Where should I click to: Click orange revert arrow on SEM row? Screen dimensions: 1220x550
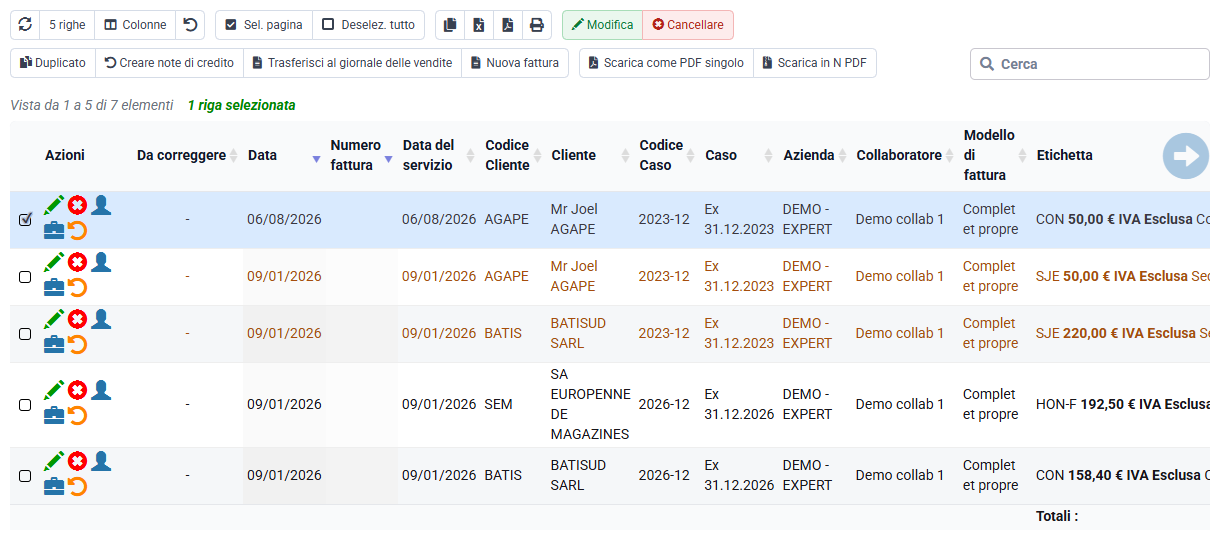click(x=77, y=416)
